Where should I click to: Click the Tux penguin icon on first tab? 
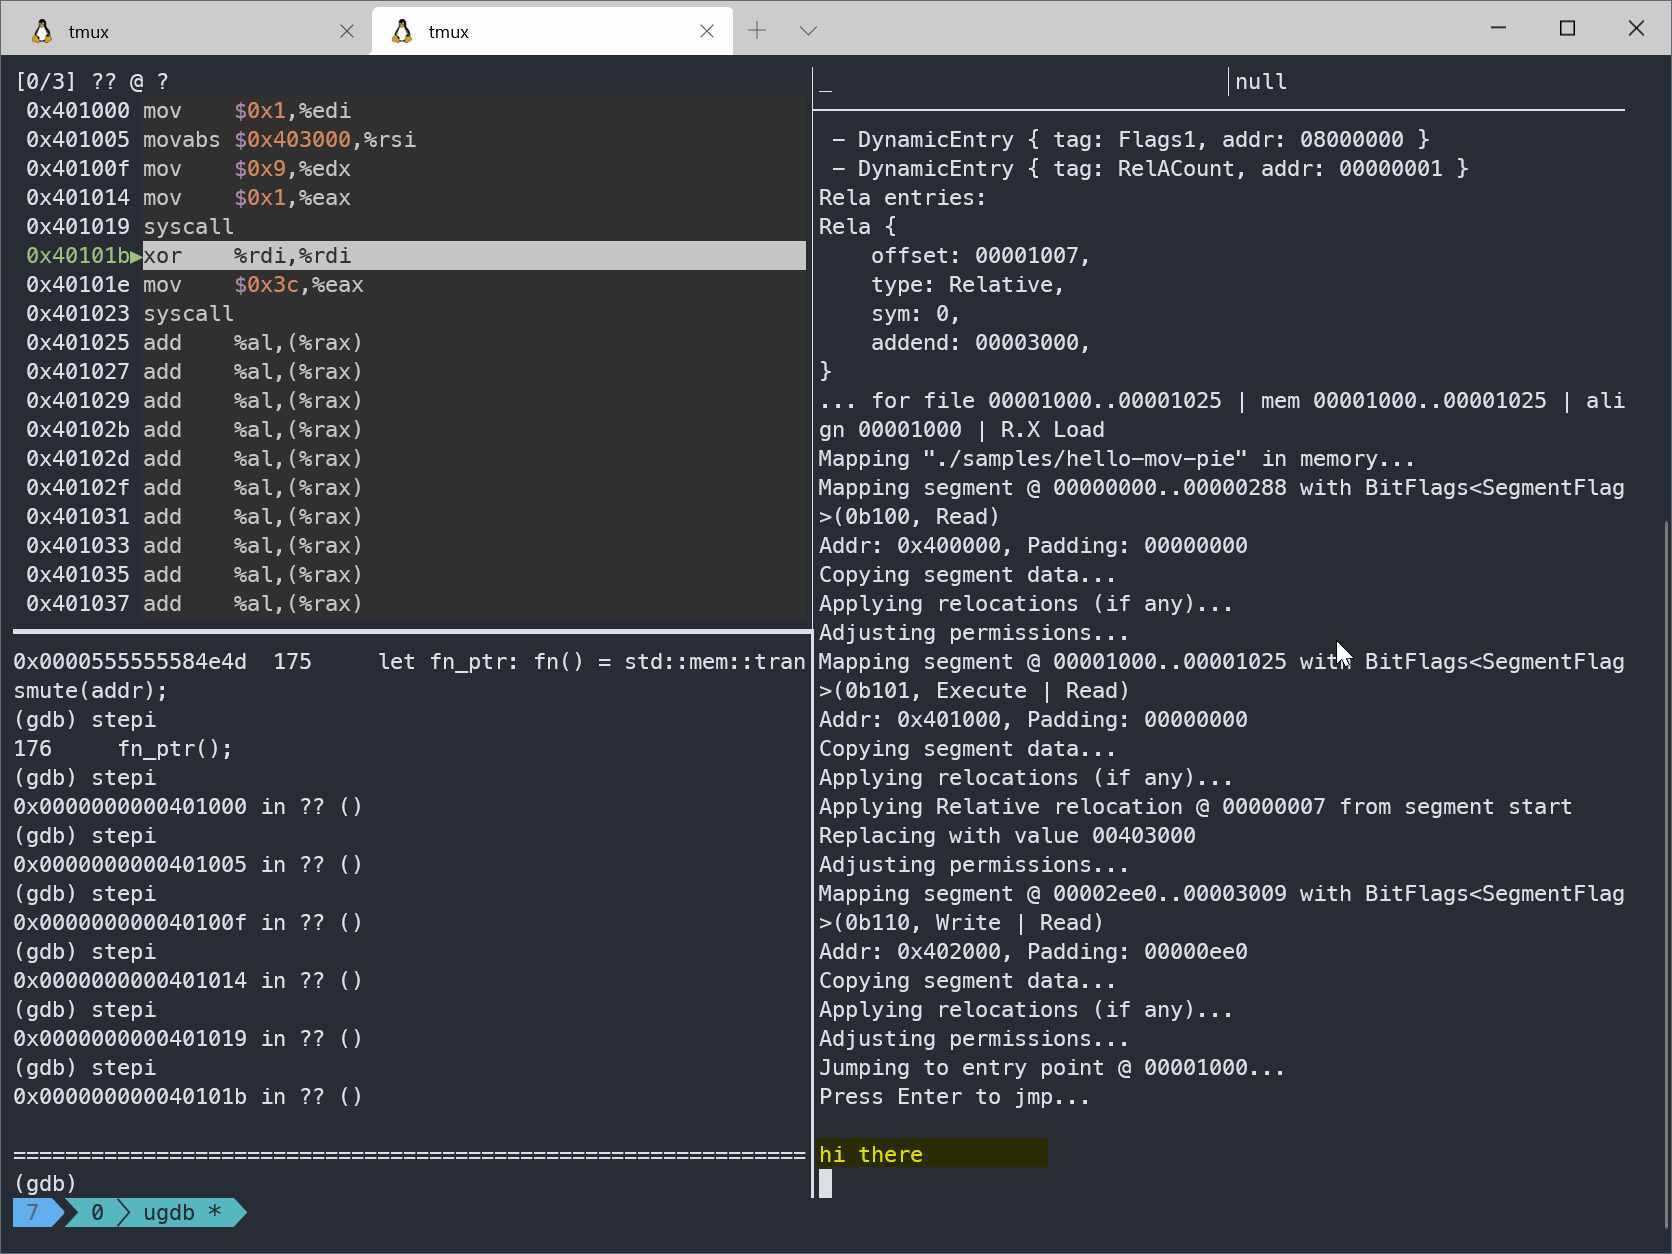coord(42,31)
